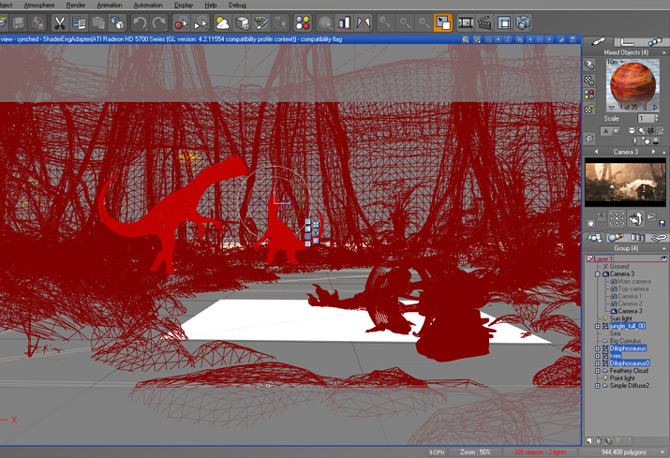The height and width of the screenshot is (458, 670).
Task: Go to next camera with right arrow
Action: (653, 152)
